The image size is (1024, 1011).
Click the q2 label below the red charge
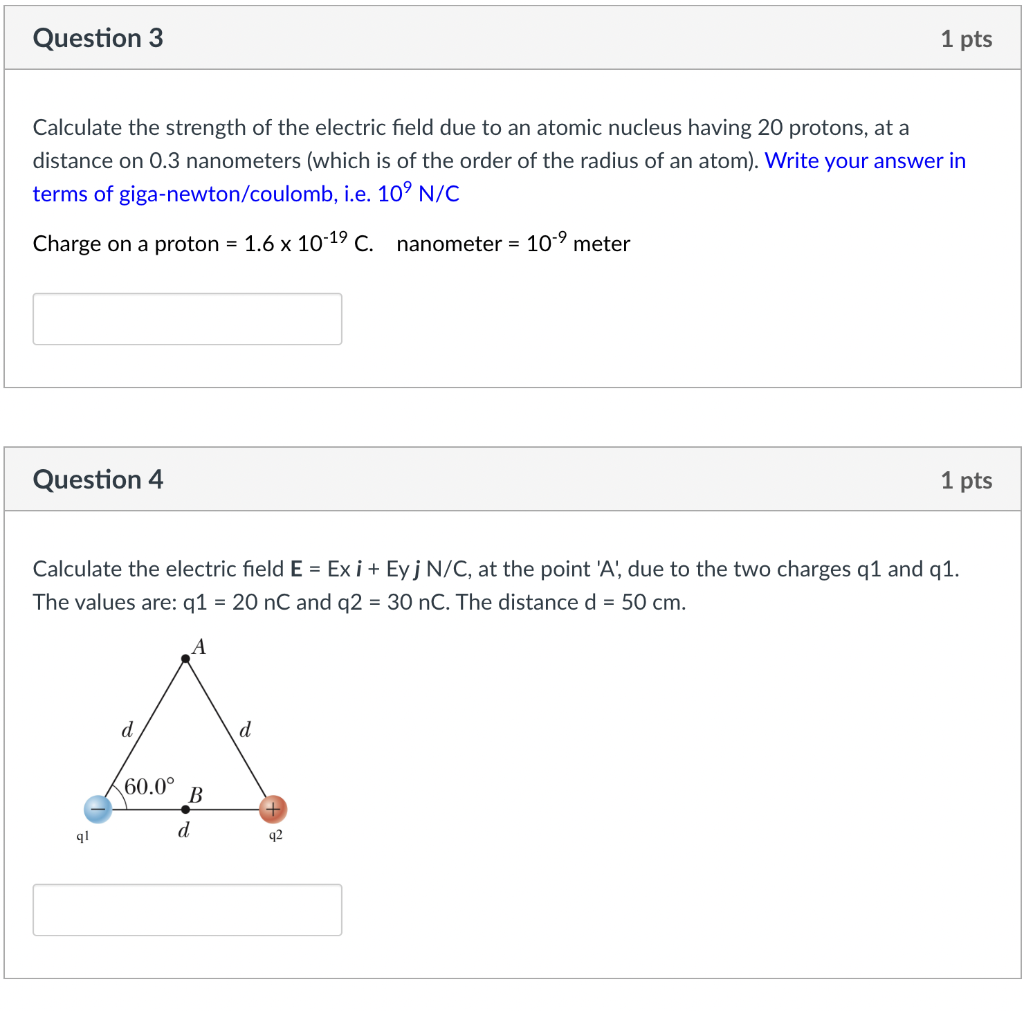[274, 834]
